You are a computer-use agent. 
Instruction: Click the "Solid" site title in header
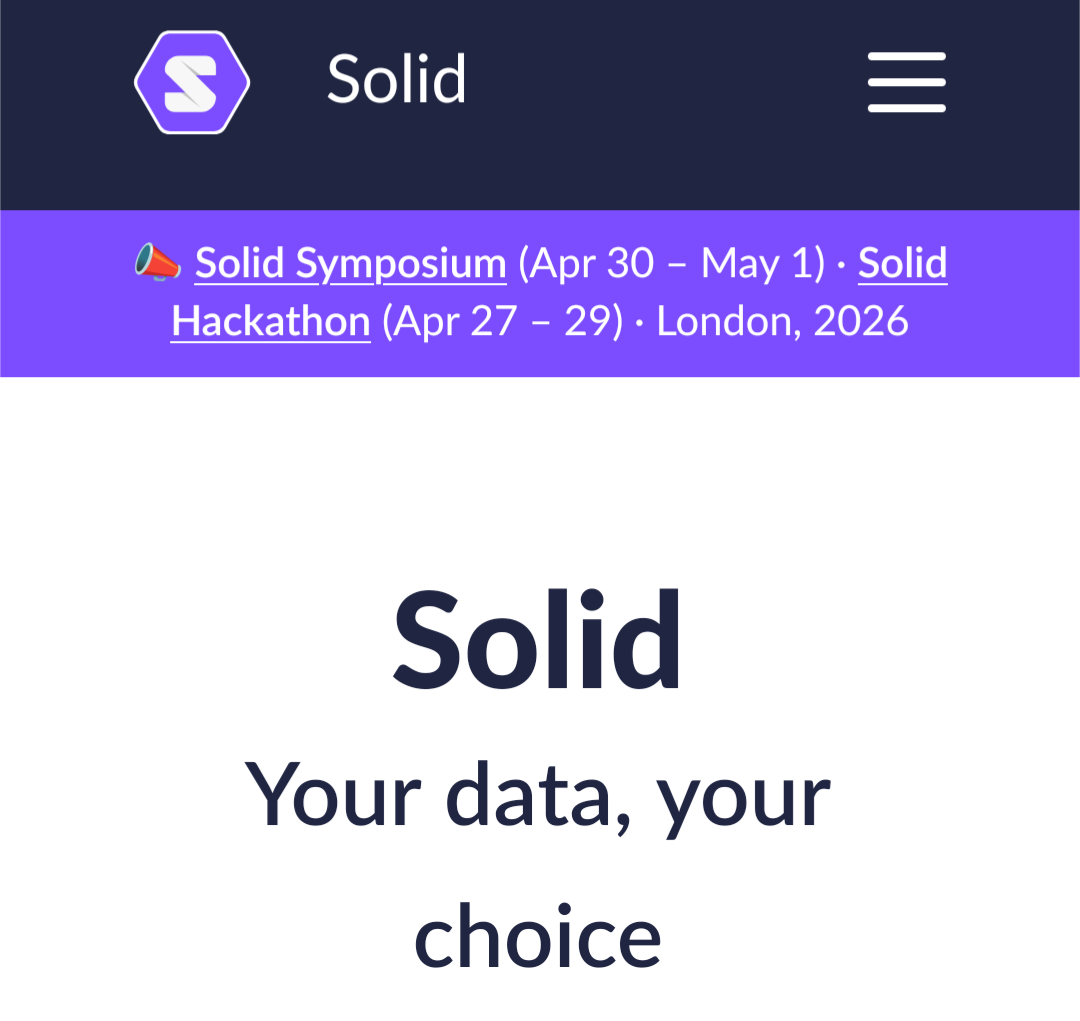click(396, 80)
